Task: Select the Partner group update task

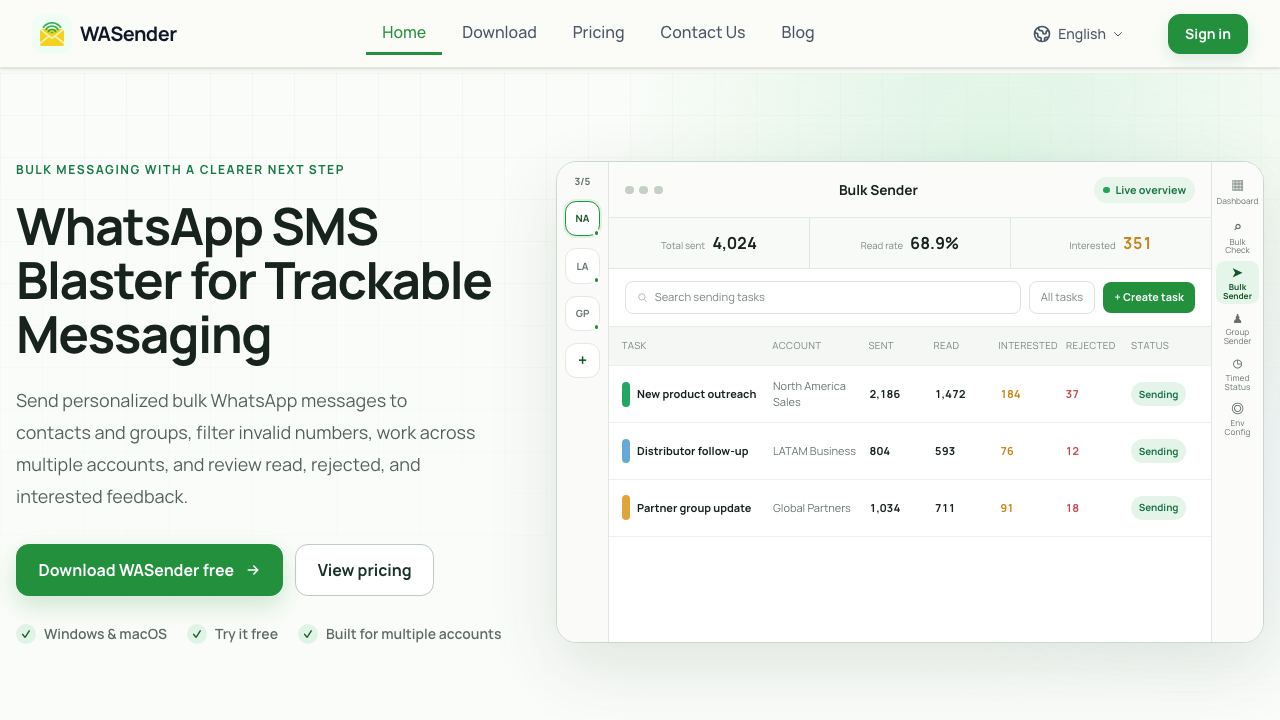Action: coord(694,508)
